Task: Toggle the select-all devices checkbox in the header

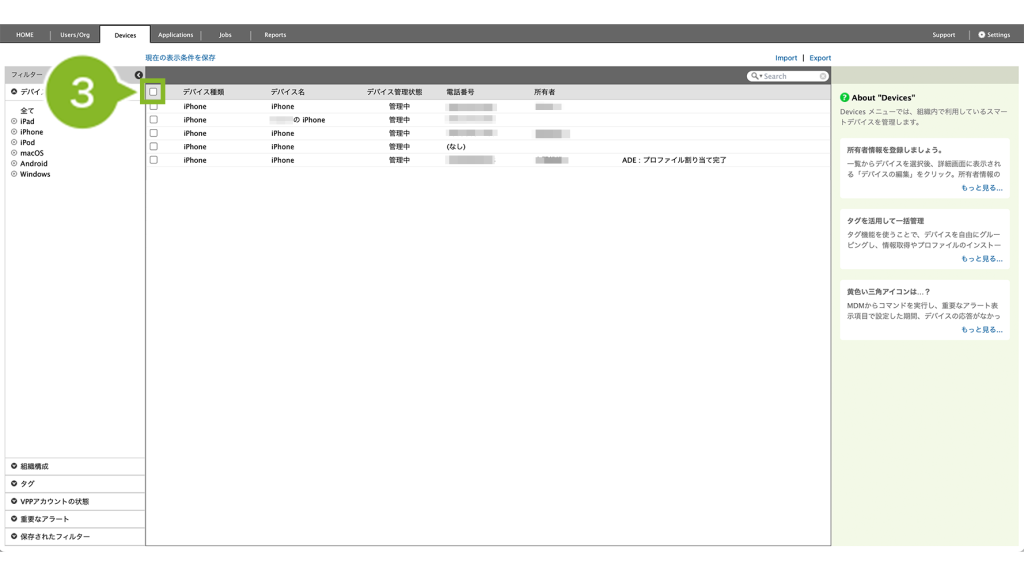Action: (x=153, y=92)
